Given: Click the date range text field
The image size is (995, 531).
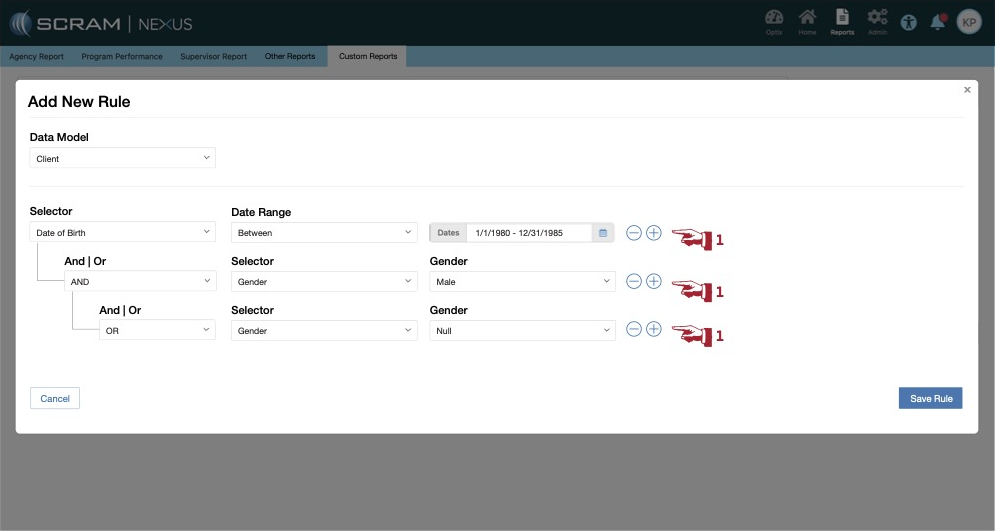Looking at the screenshot, I should click(528, 233).
